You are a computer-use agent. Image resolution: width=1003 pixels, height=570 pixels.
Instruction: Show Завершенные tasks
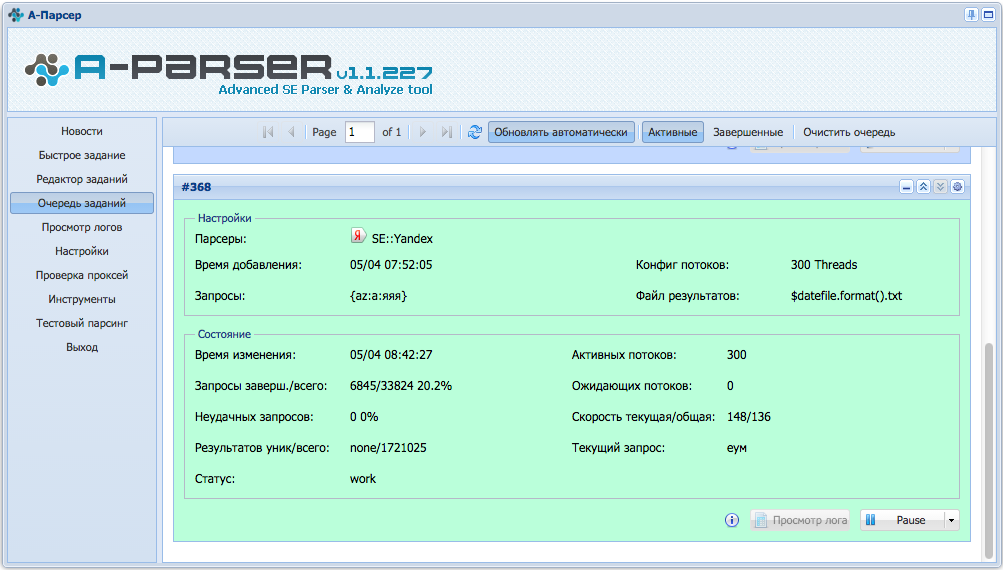pos(748,132)
